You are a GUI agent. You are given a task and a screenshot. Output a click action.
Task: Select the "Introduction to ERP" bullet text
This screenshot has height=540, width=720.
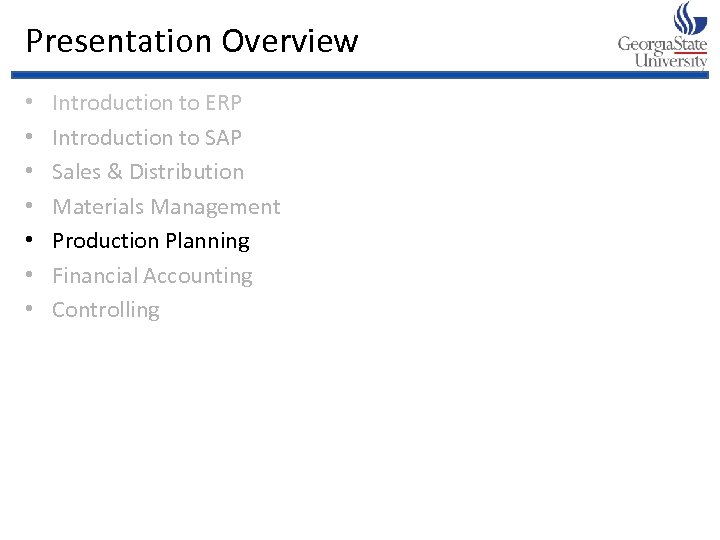pyautogui.click(x=147, y=102)
